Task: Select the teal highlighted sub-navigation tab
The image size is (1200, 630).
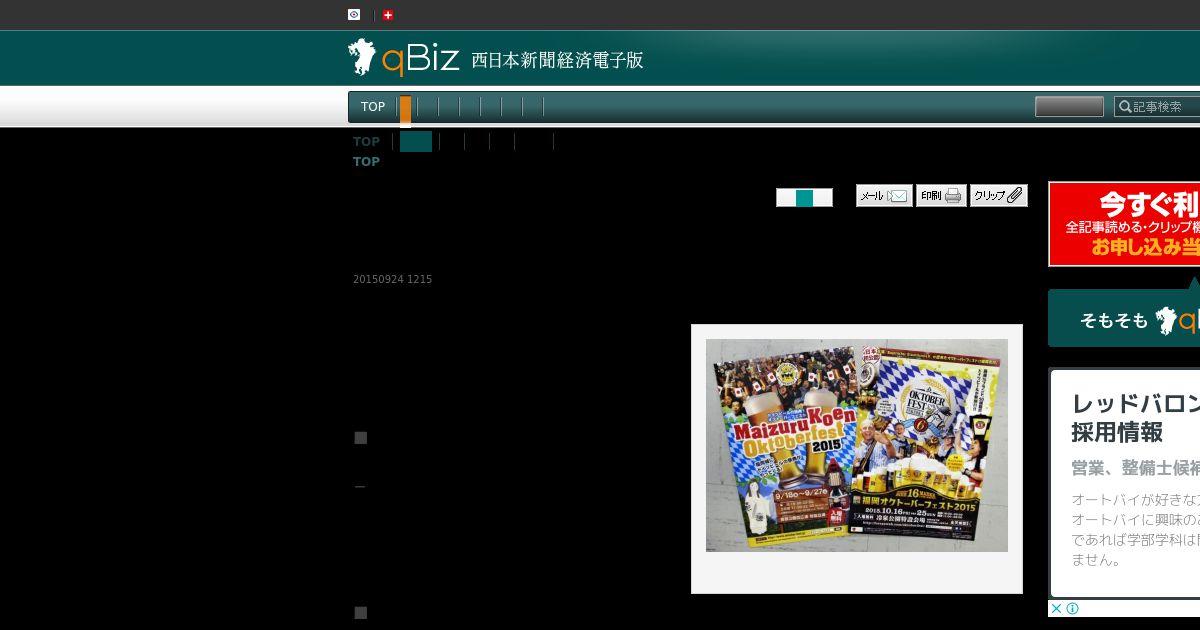Action: [416, 142]
